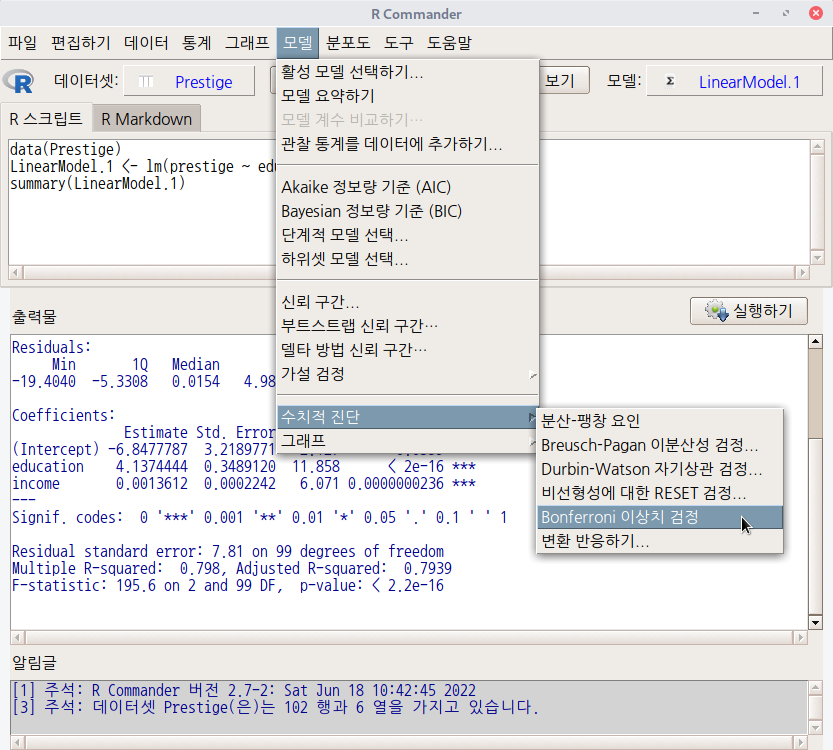The width and height of the screenshot is (833, 750).
Task: Click the Prestige dataset button
Action: click(x=189, y=81)
